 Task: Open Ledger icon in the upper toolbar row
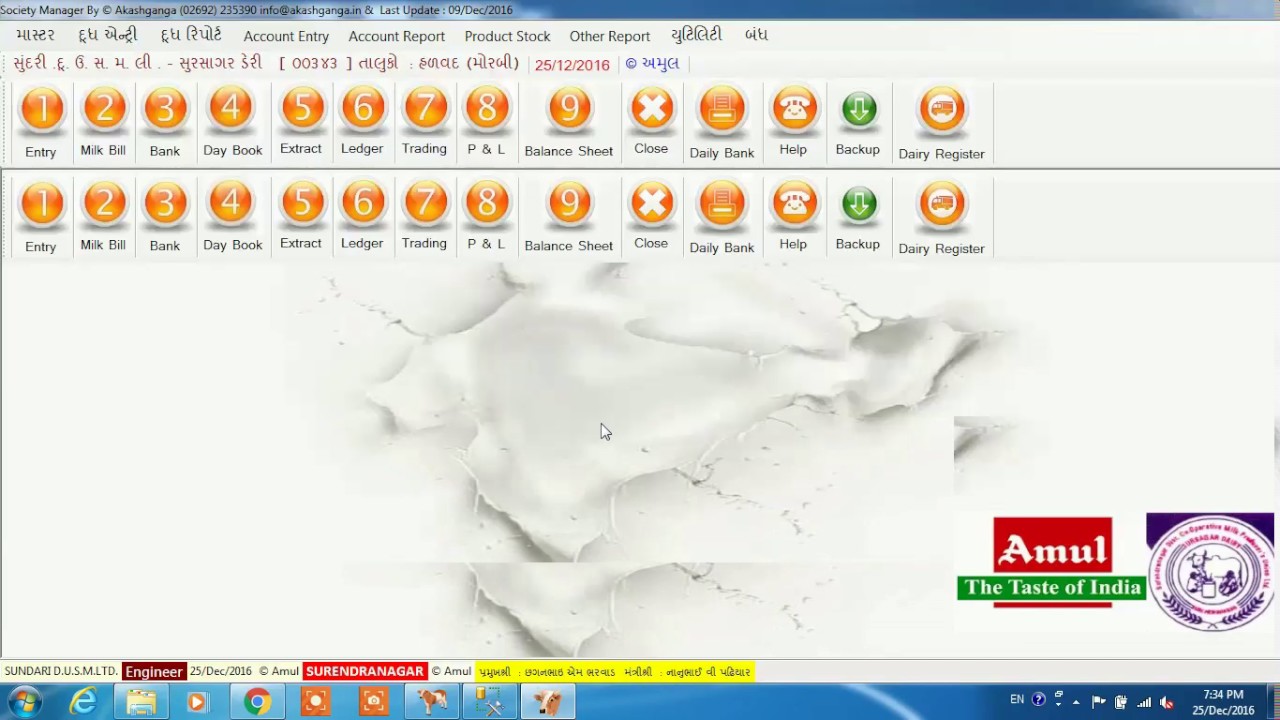click(362, 122)
